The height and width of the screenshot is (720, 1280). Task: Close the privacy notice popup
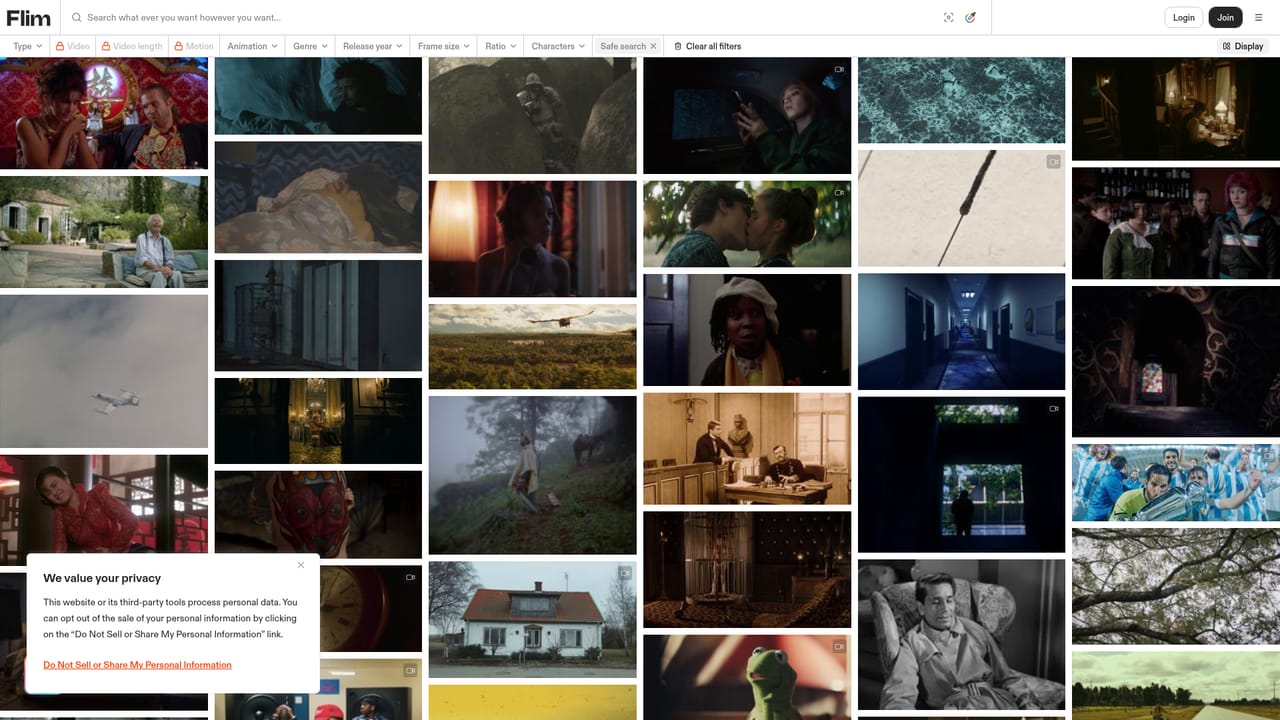301,565
